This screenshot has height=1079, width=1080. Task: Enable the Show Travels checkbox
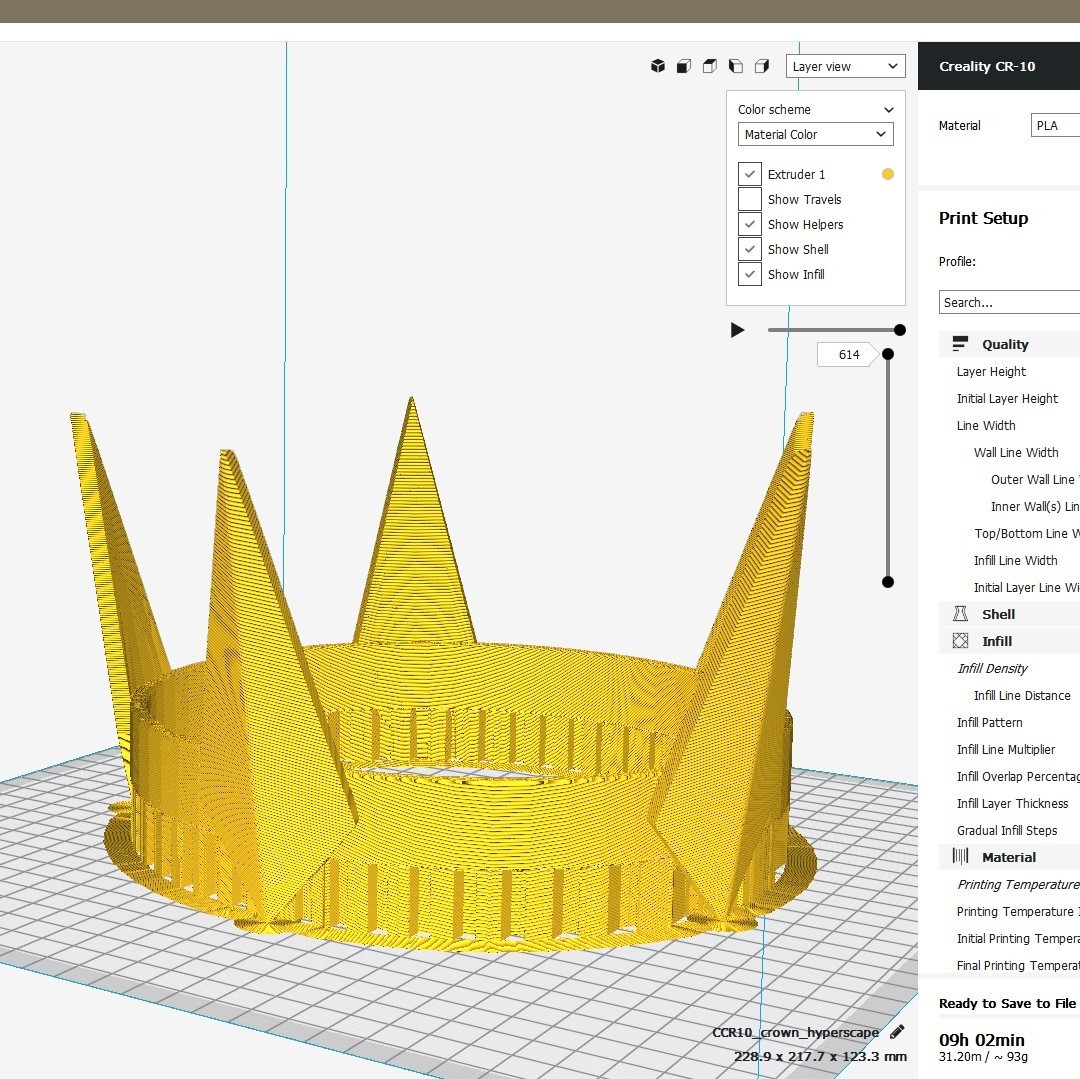point(750,199)
